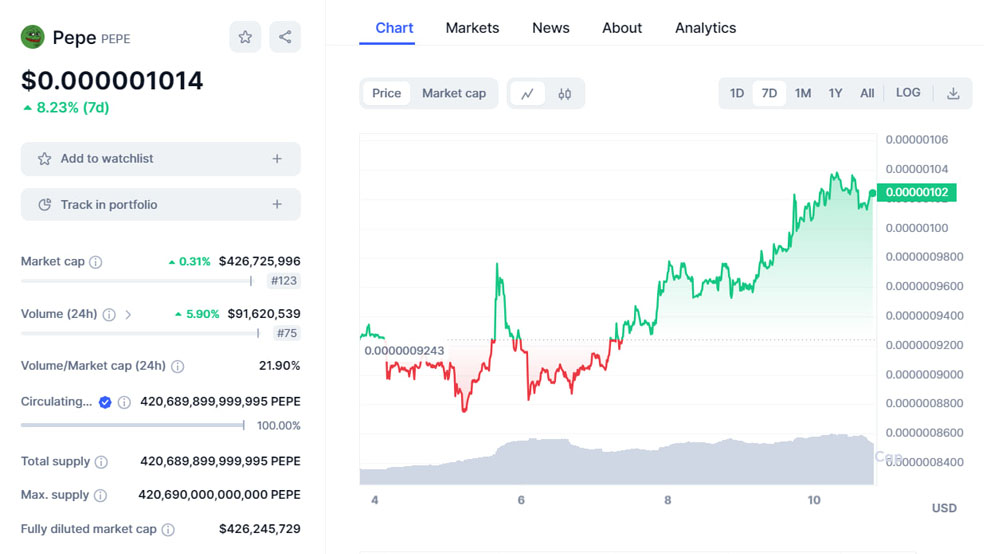Switch to line chart view icon
Image resolution: width=984 pixels, height=554 pixels.
coord(527,94)
